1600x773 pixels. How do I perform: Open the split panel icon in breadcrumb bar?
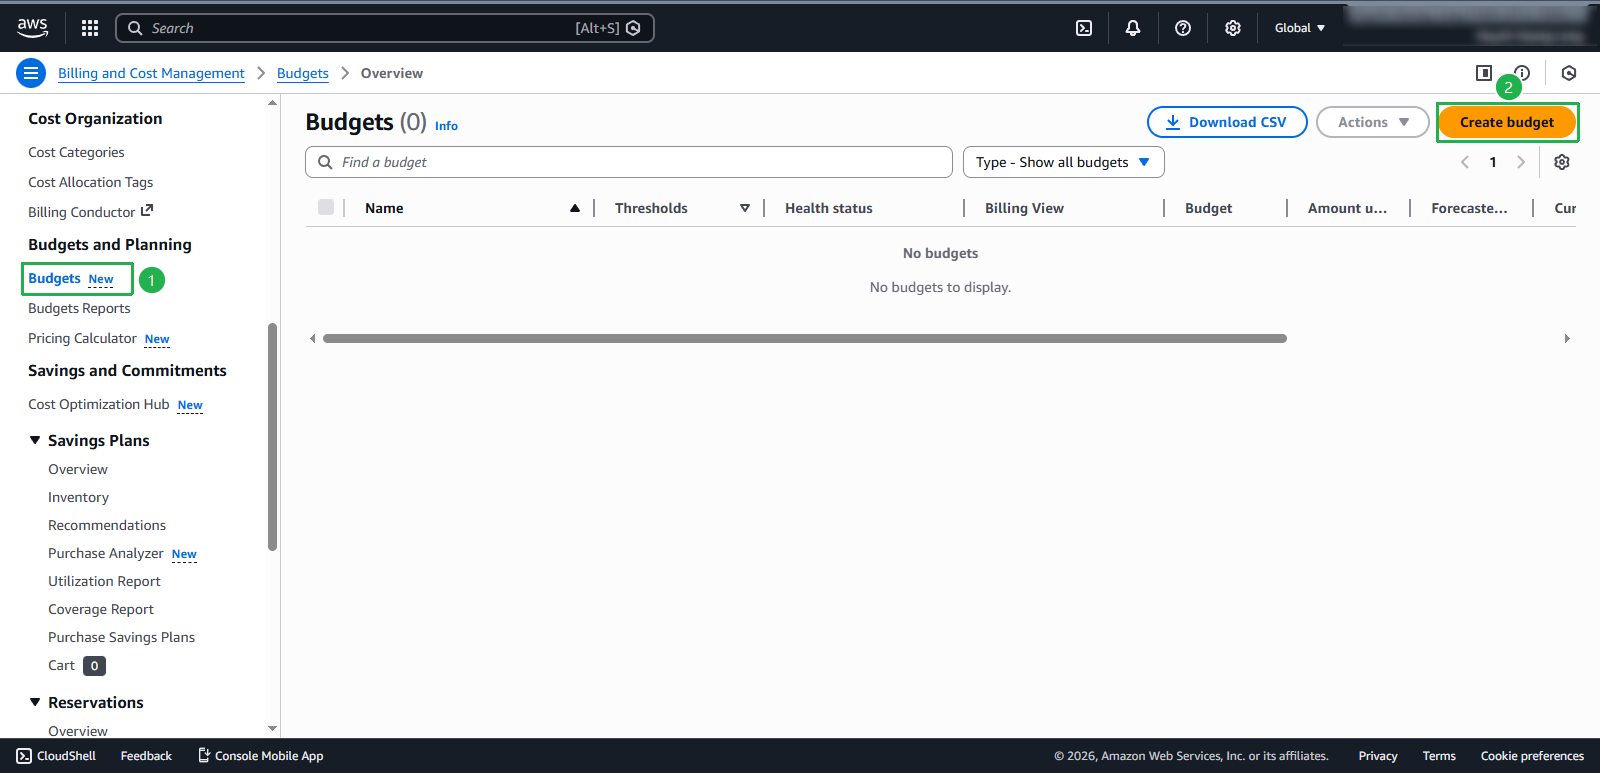tap(1484, 73)
